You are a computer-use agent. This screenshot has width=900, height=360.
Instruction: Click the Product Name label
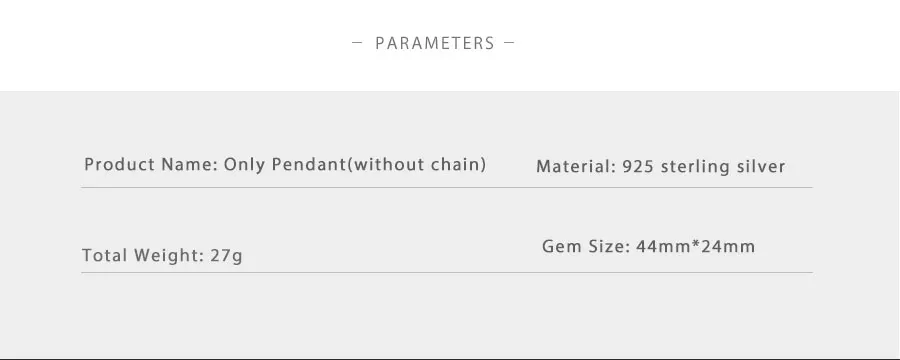click(151, 165)
